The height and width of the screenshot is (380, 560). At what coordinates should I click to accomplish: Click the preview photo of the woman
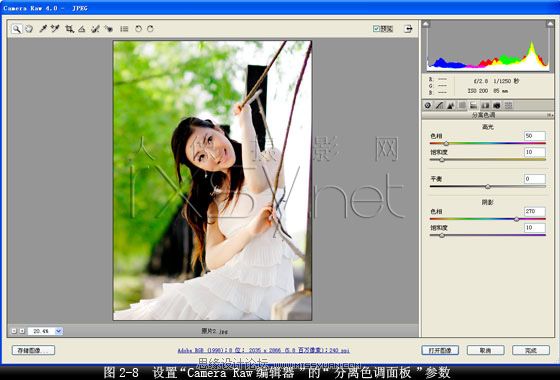[212, 180]
